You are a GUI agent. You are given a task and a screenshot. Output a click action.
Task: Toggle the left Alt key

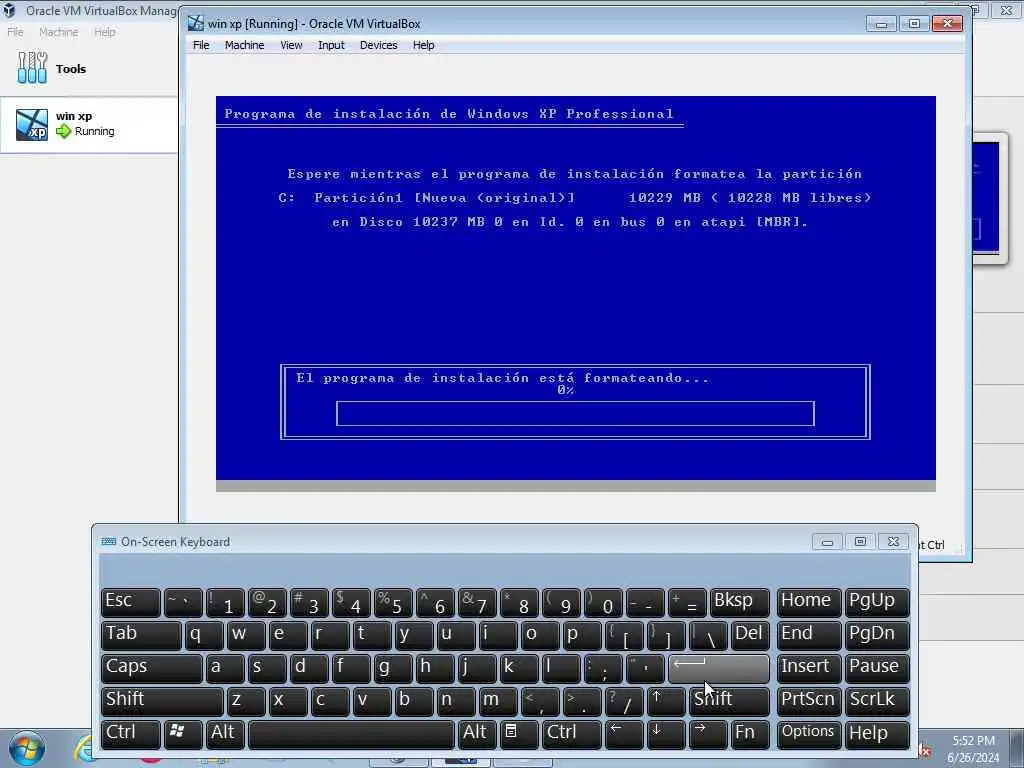pyautogui.click(x=225, y=733)
